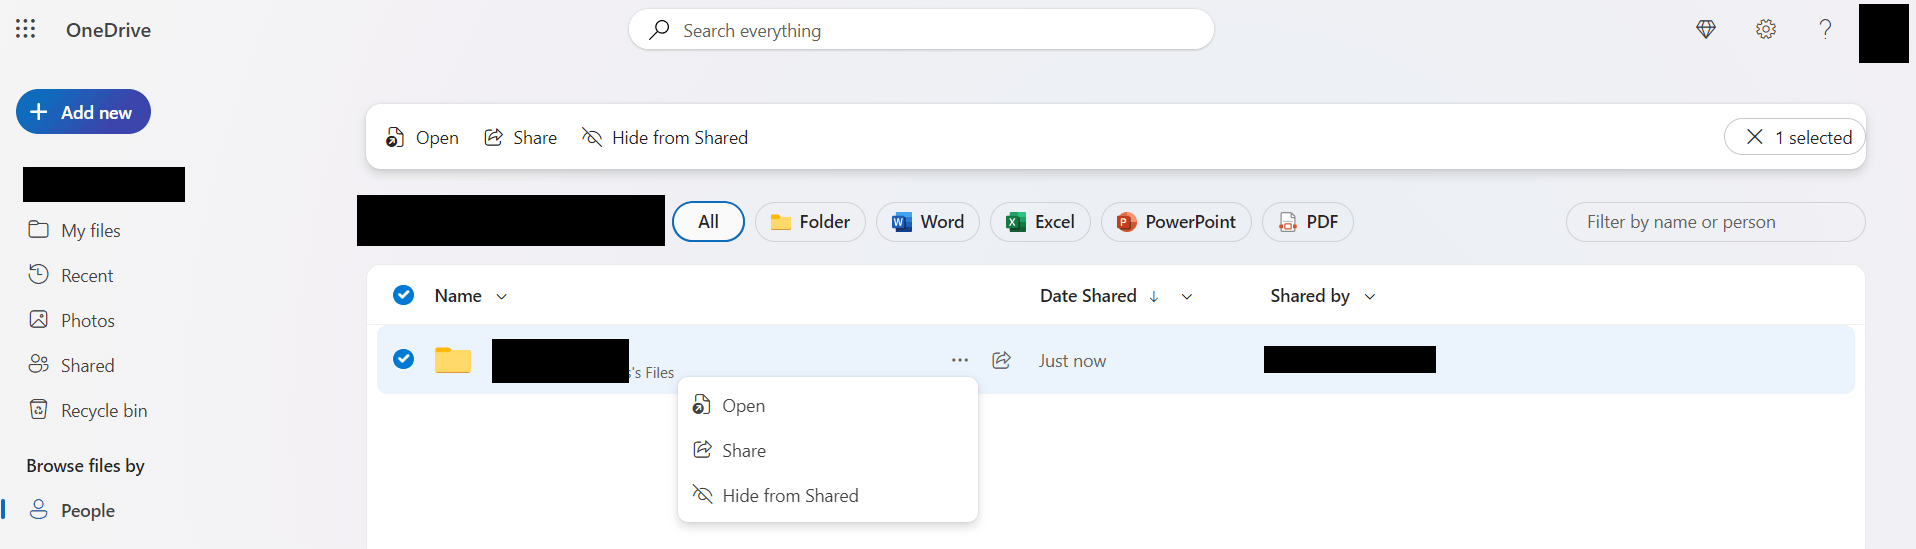Toggle the select-all checkbox in the header

[404, 295]
